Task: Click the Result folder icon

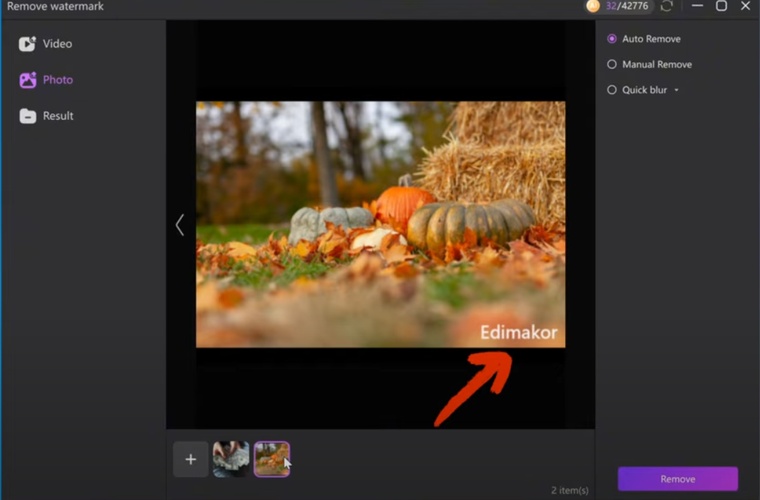Action: pos(28,116)
